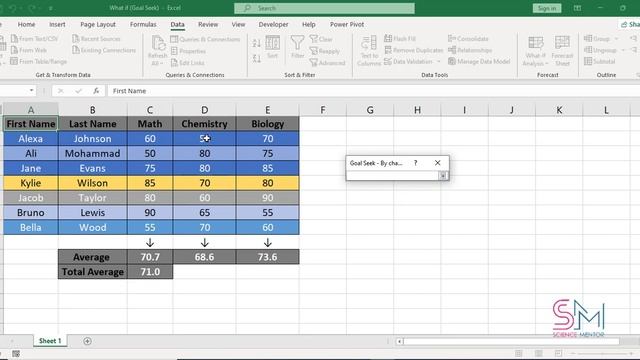The width and height of the screenshot is (640, 360).
Task: Open Data Validation
Action: coord(409,62)
